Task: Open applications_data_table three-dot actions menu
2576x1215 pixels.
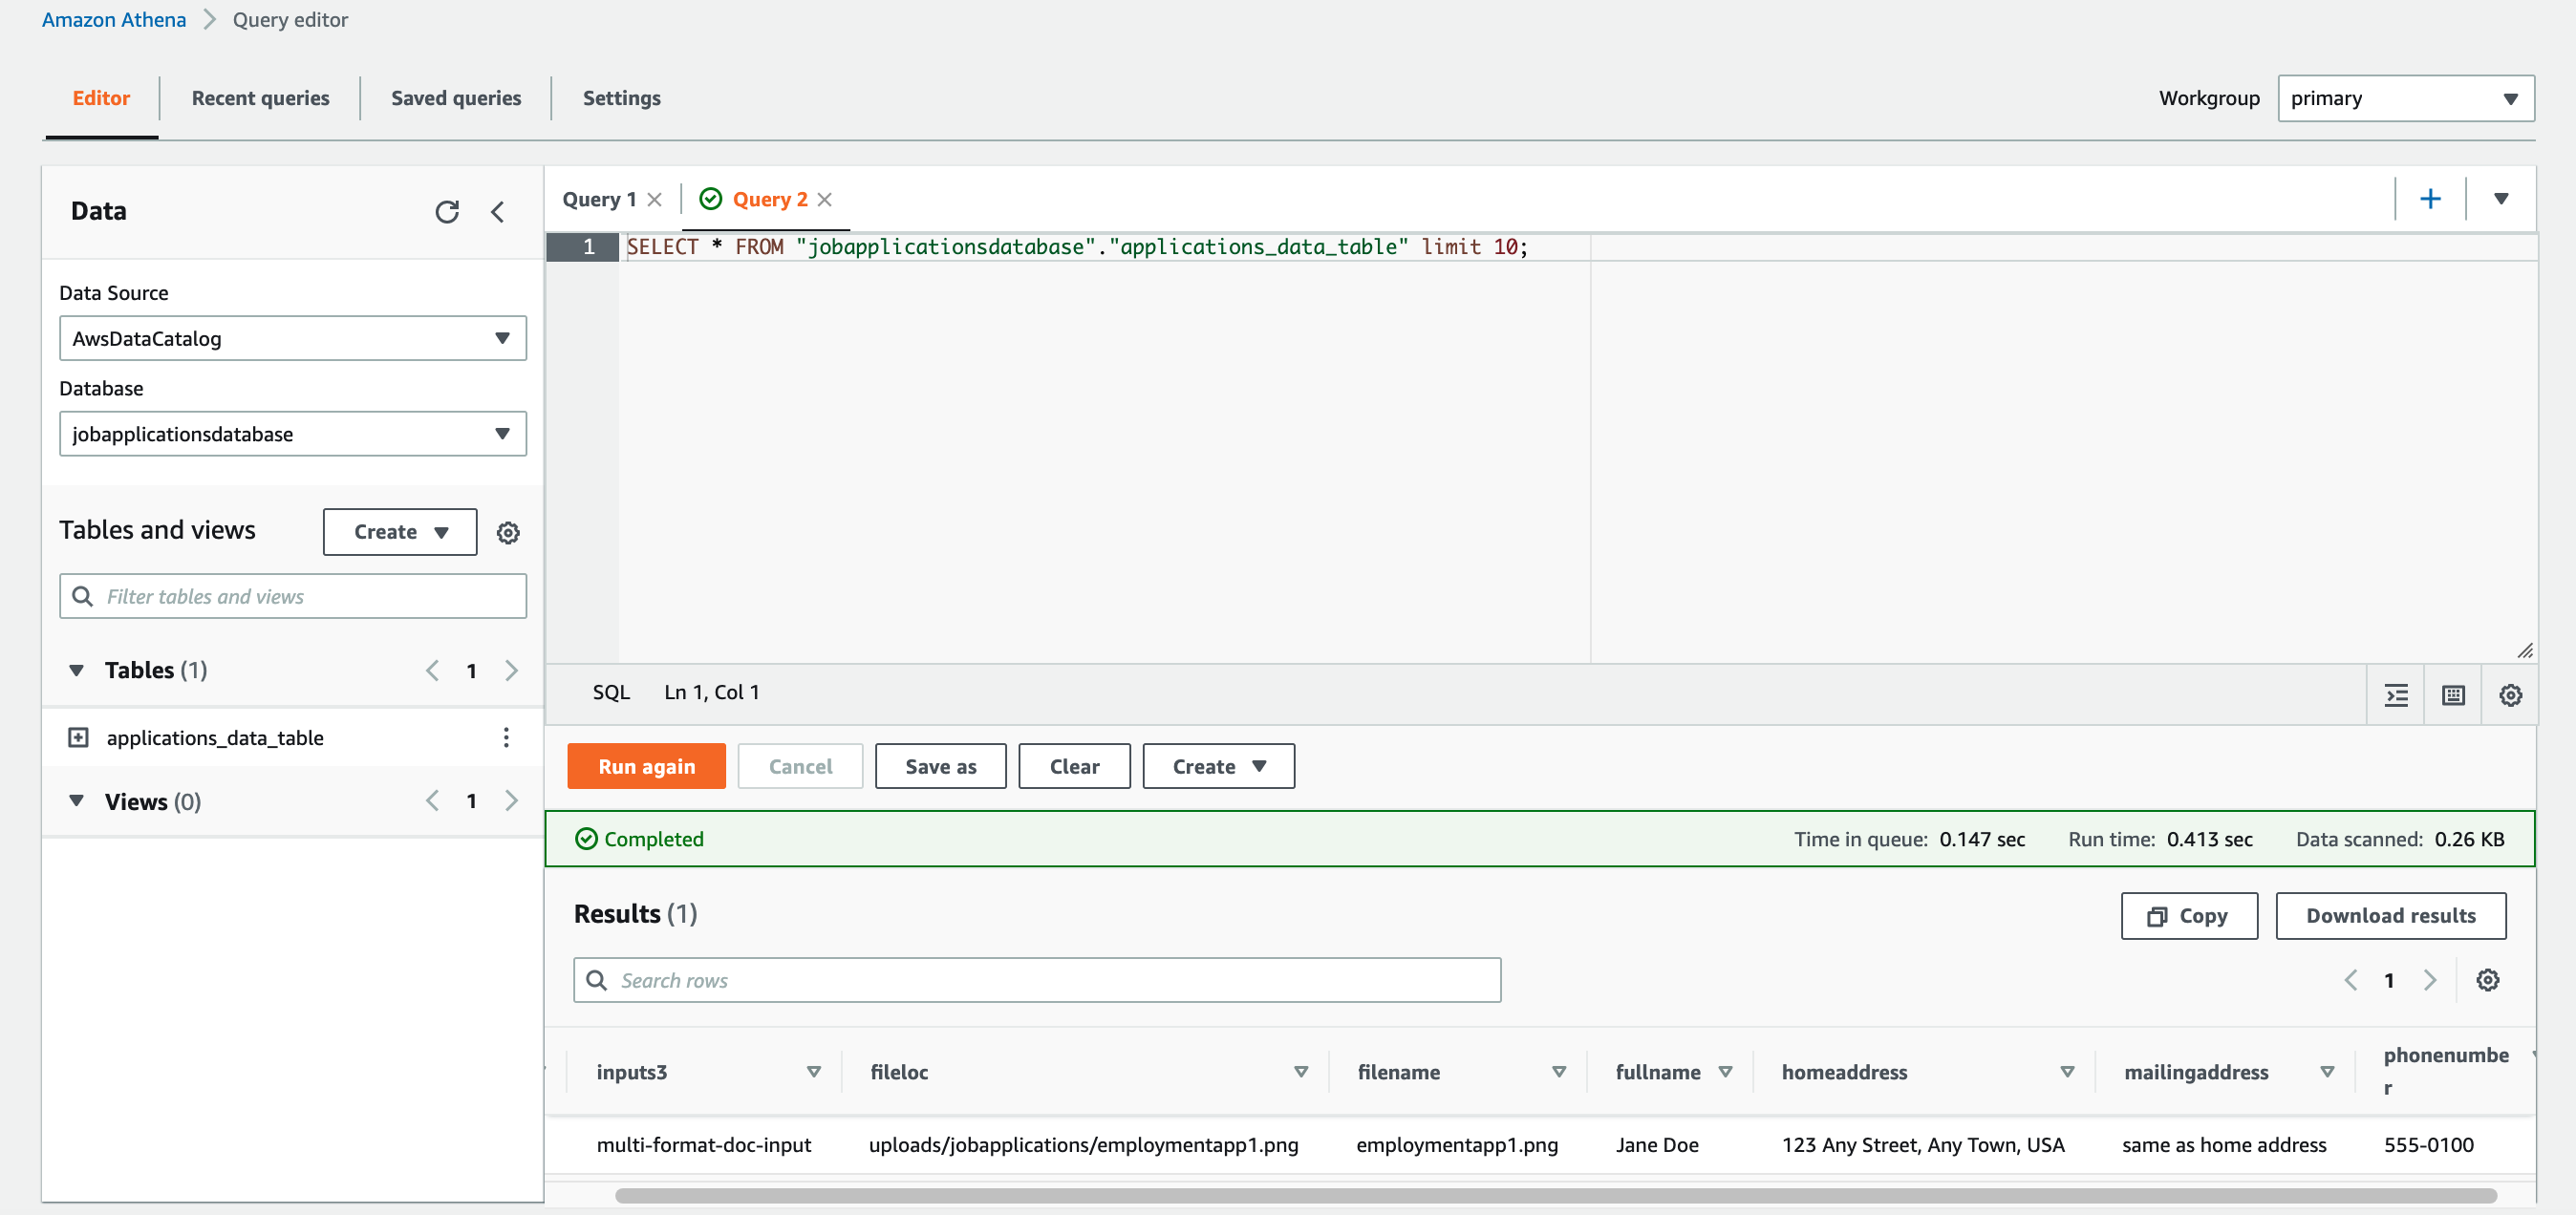Action: tap(506, 737)
